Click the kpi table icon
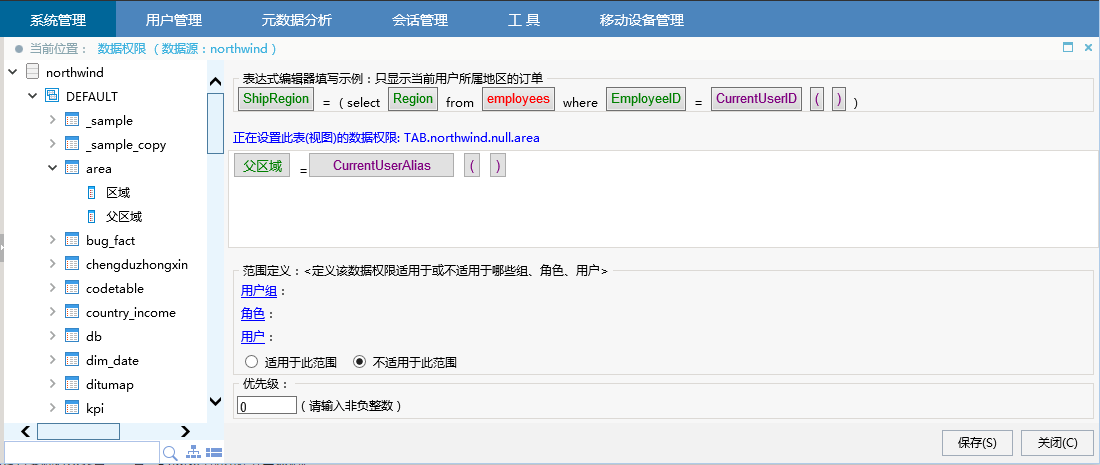Image resolution: width=1100 pixels, height=465 pixels. pos(72,408)
